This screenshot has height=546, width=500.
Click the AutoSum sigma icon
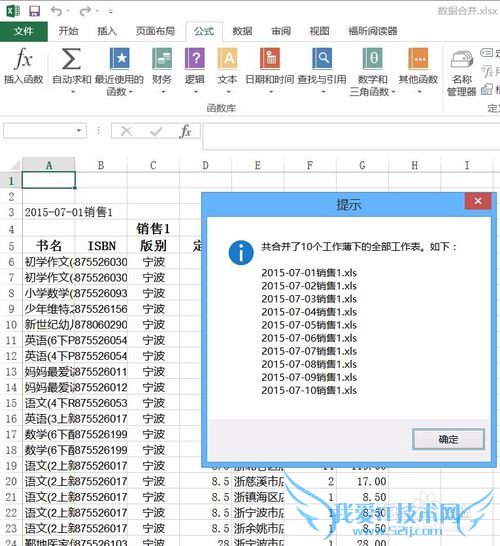click(71, 58)
